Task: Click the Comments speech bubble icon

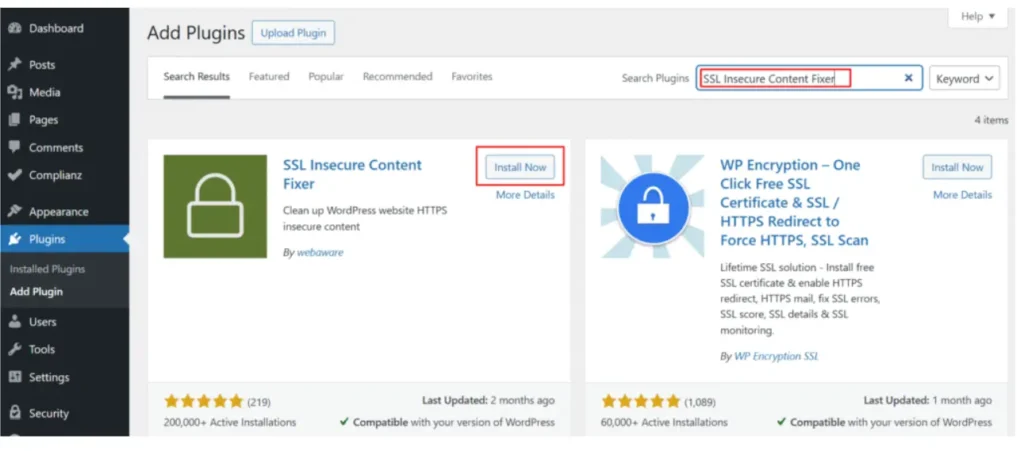Action: [x=14, y=147]
